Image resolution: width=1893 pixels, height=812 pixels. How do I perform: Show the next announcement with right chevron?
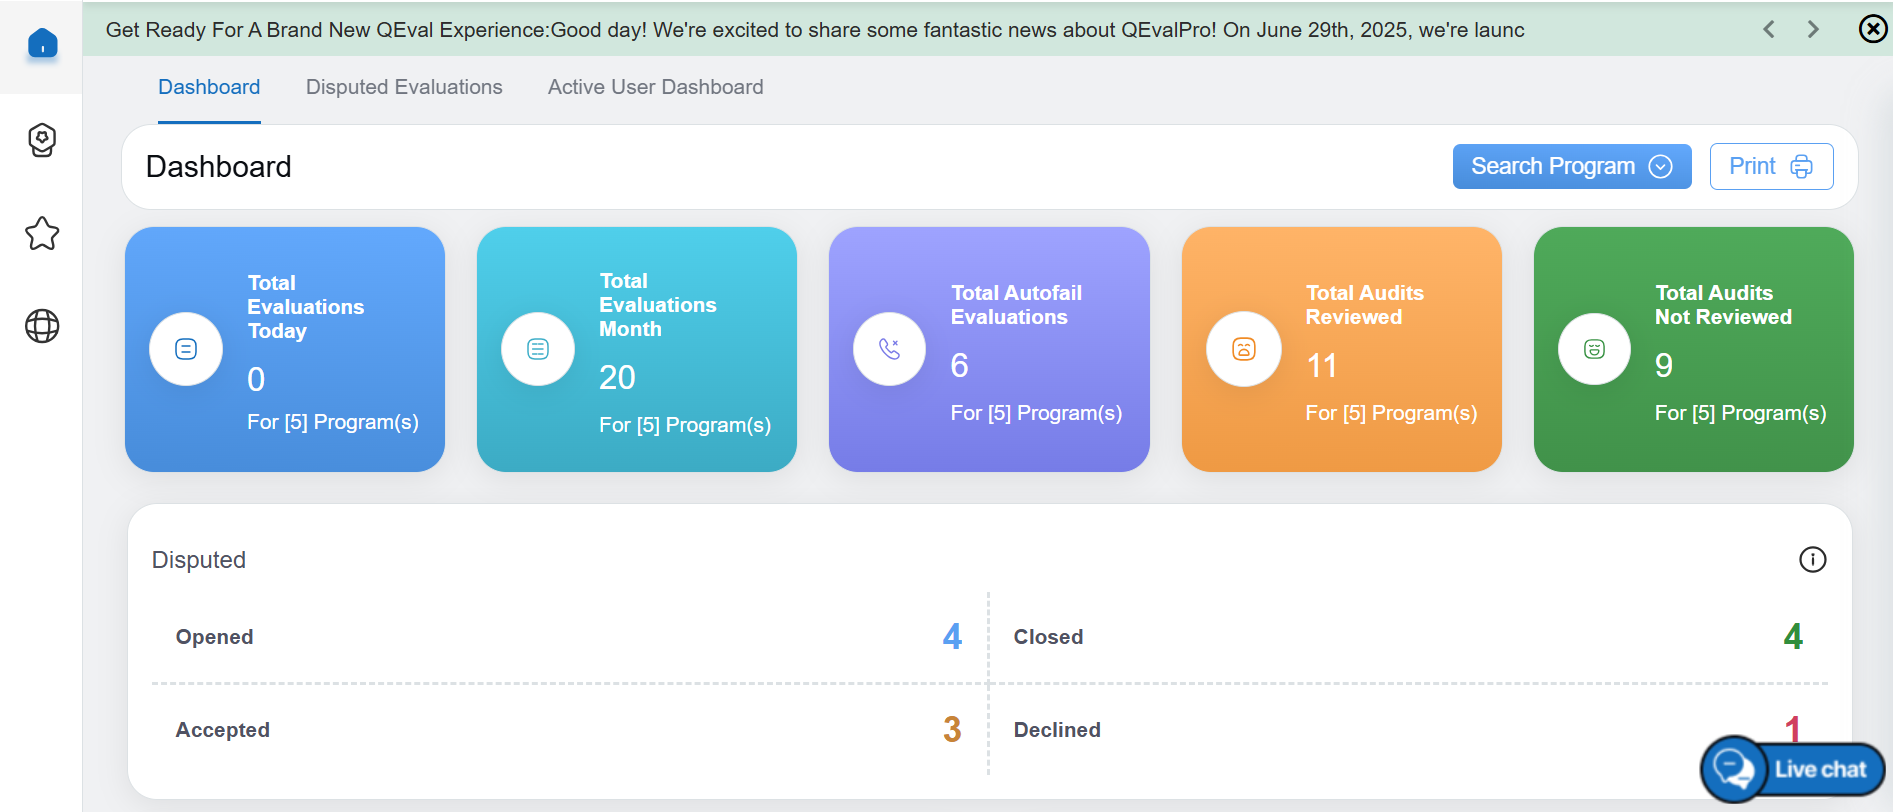pos(1813,29)
